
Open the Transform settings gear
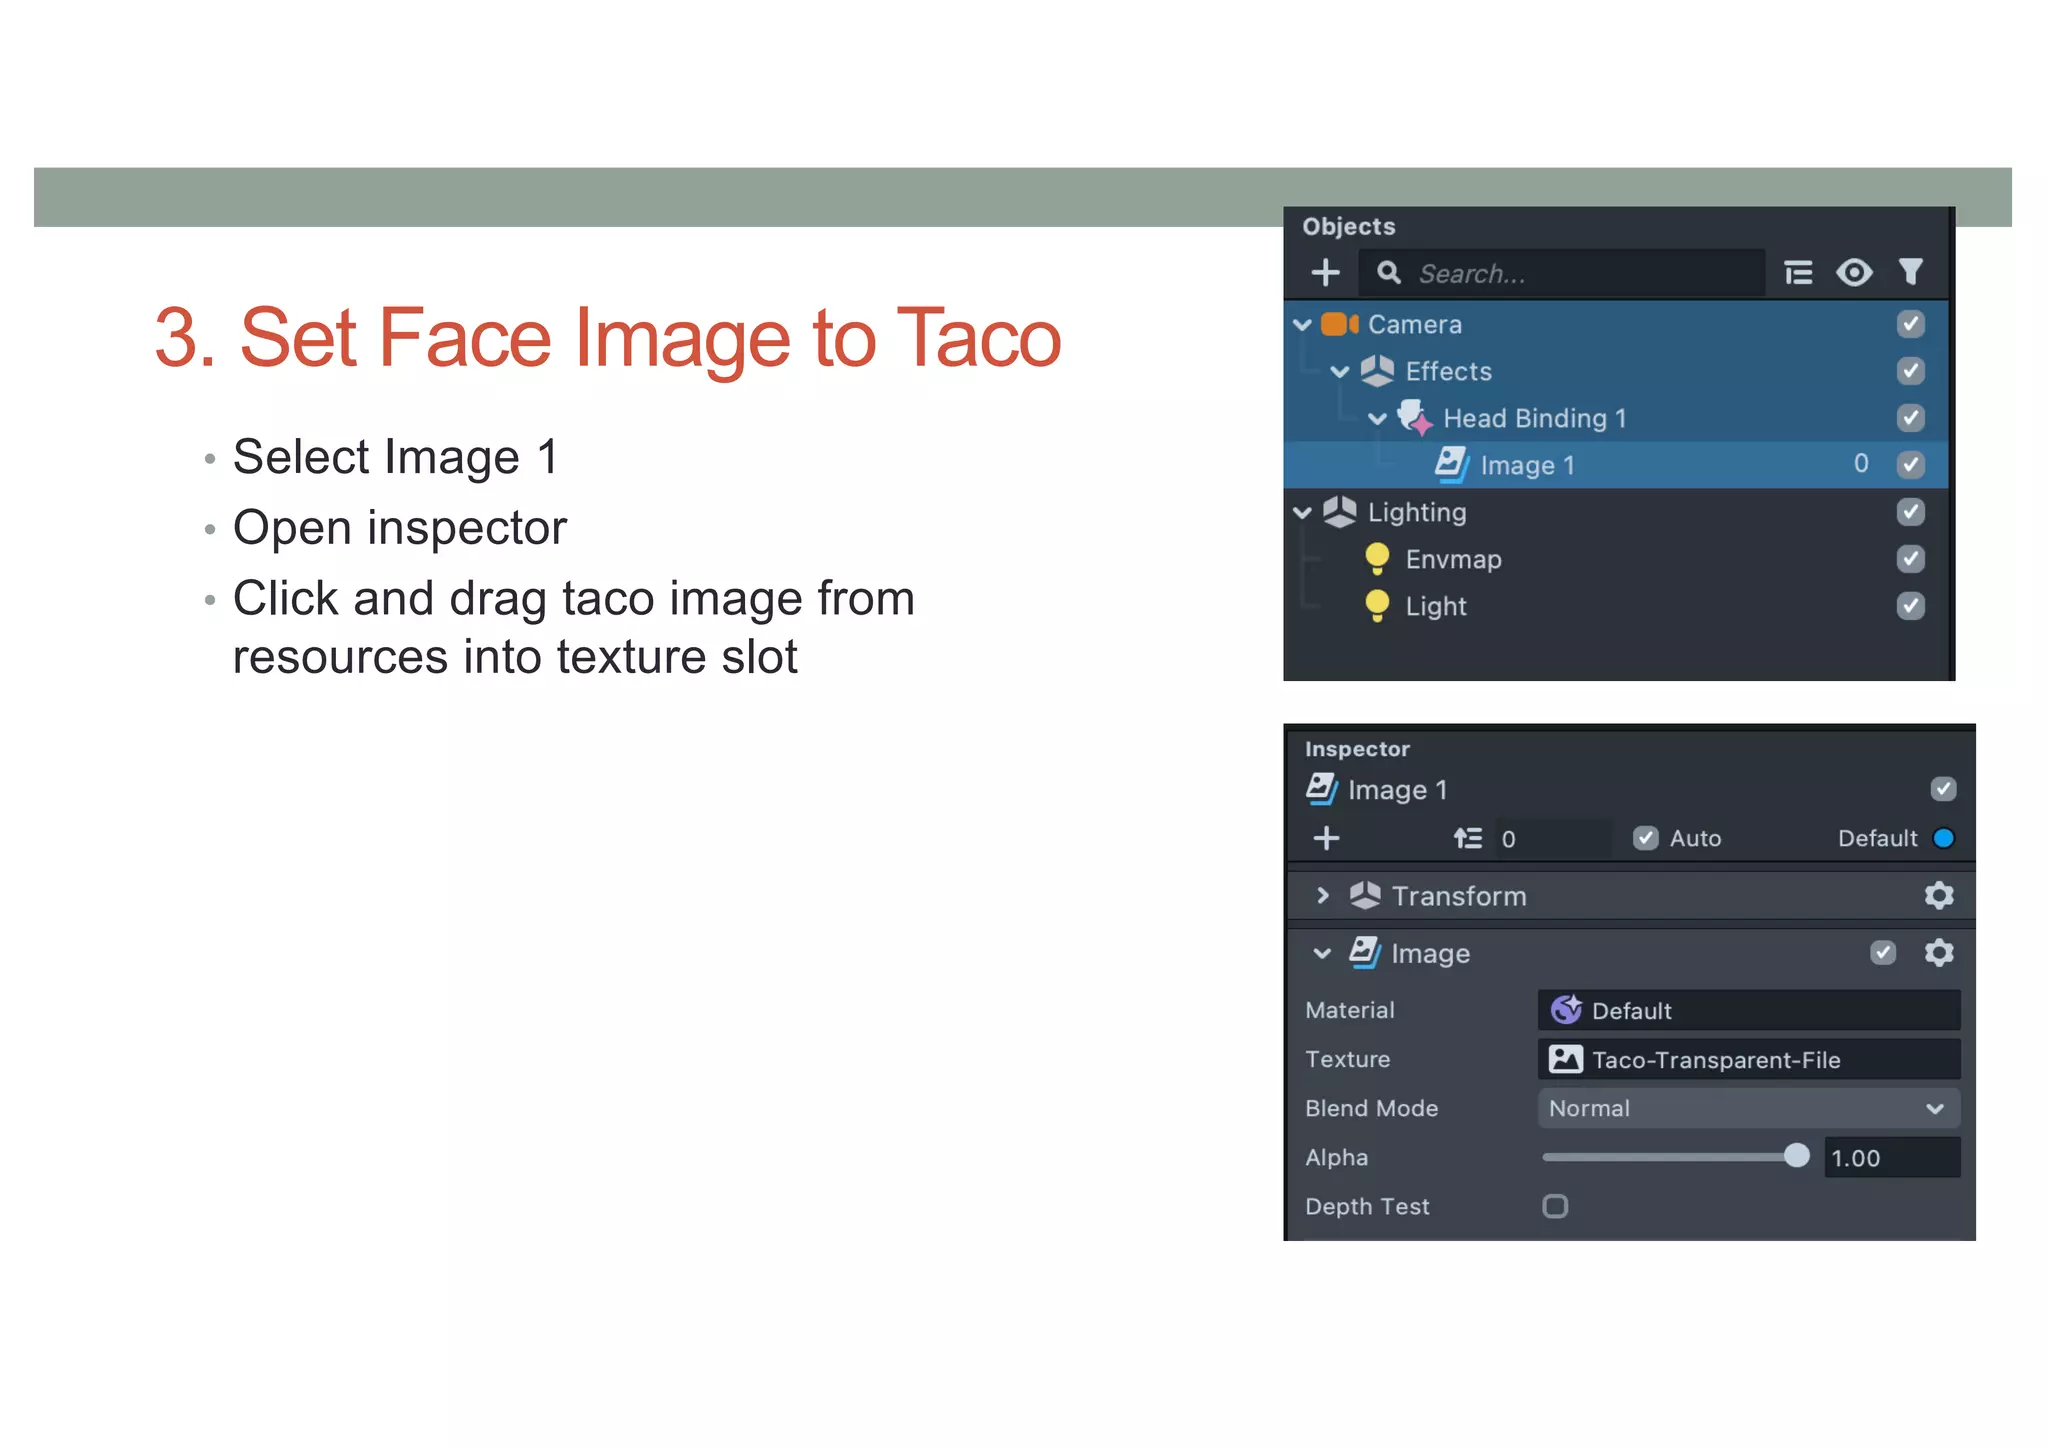pyautogui.click(x=1939, y=895)
